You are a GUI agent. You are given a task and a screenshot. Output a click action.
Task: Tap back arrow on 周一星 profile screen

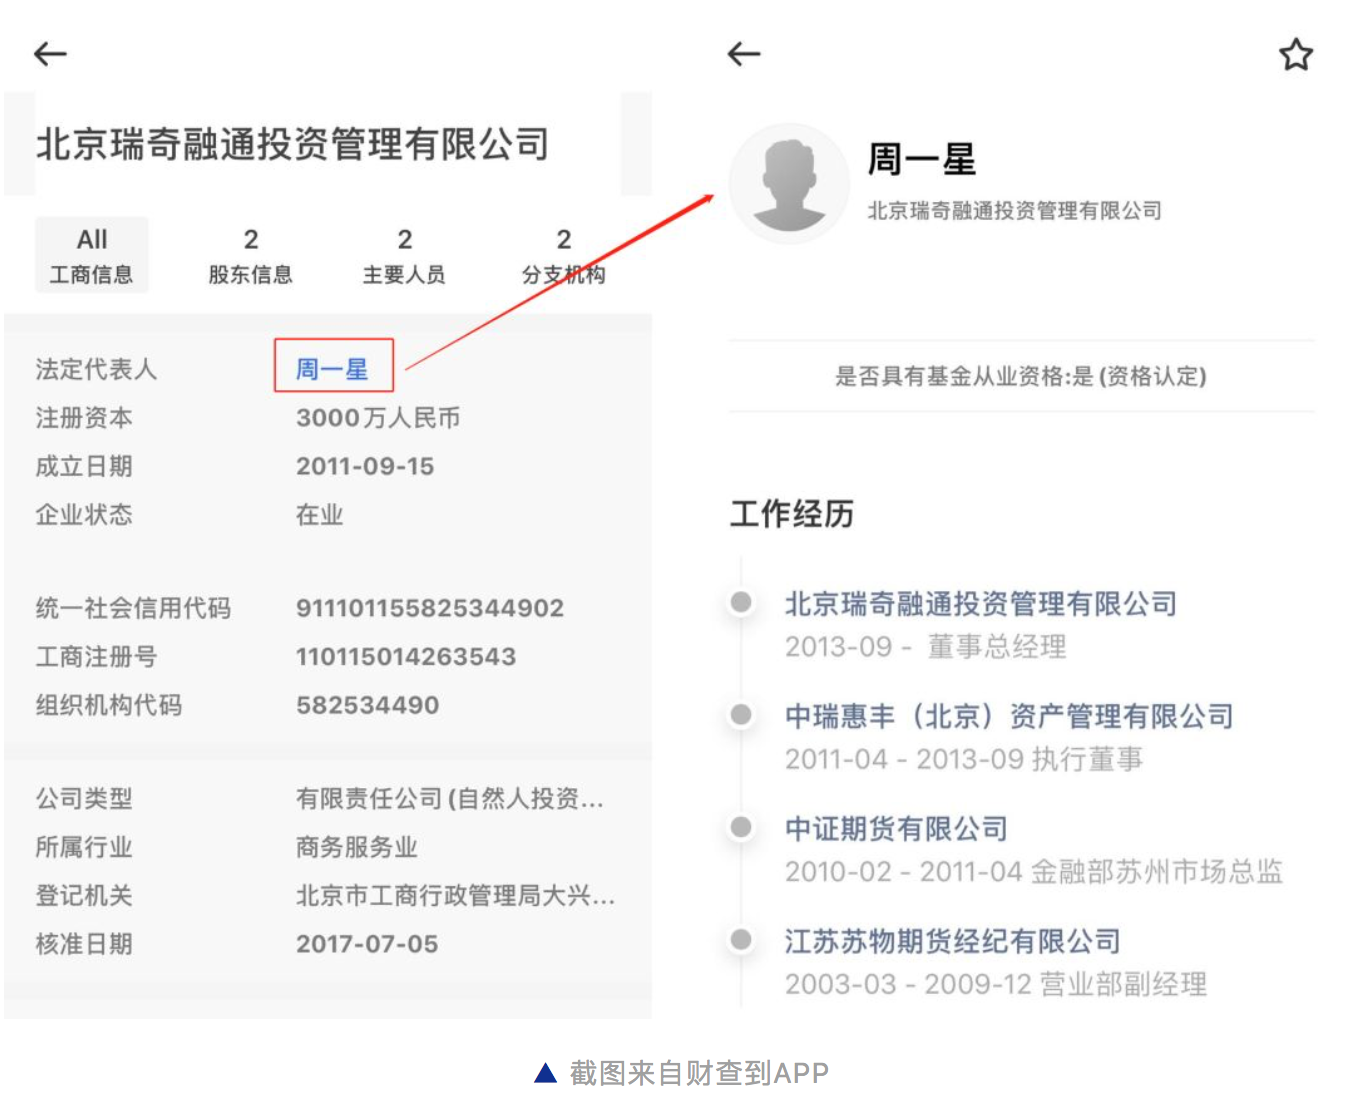tap(744, 54)
